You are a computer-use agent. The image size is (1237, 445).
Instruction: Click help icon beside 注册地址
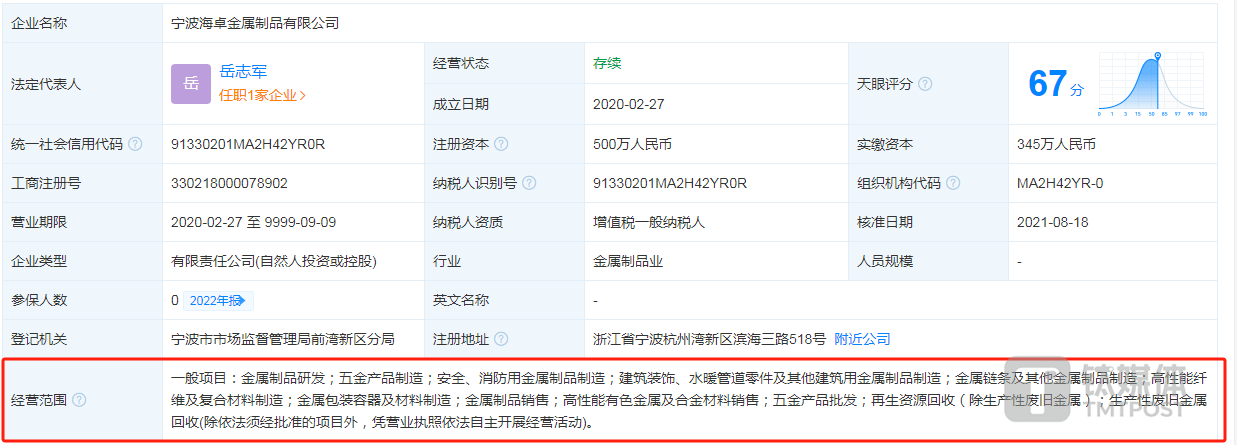point(501,339)
